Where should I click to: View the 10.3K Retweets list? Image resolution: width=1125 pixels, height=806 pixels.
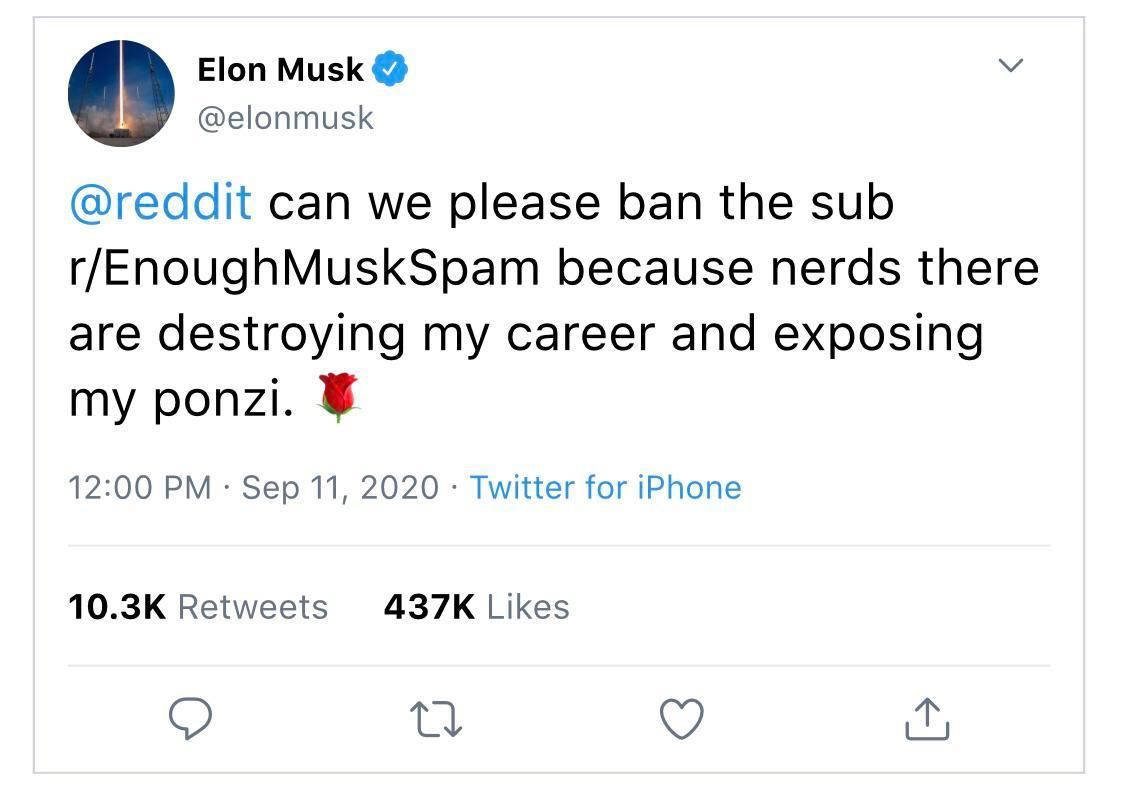pos(198,607)
